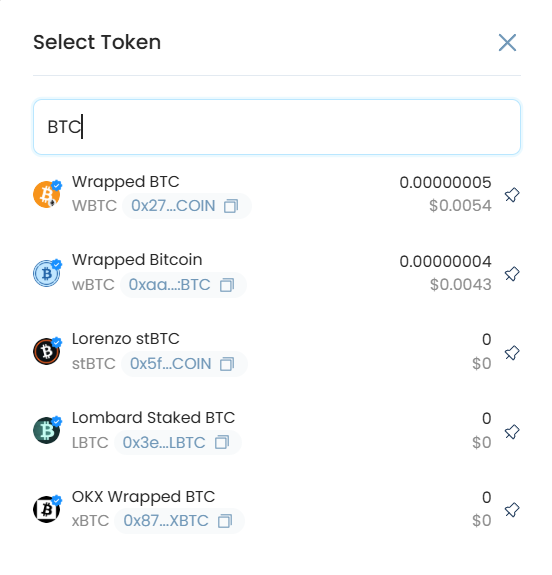
Task: Copy the wBTC 0xaa...:BTC address
Action: pyautogui.click(x=227, y=285)
